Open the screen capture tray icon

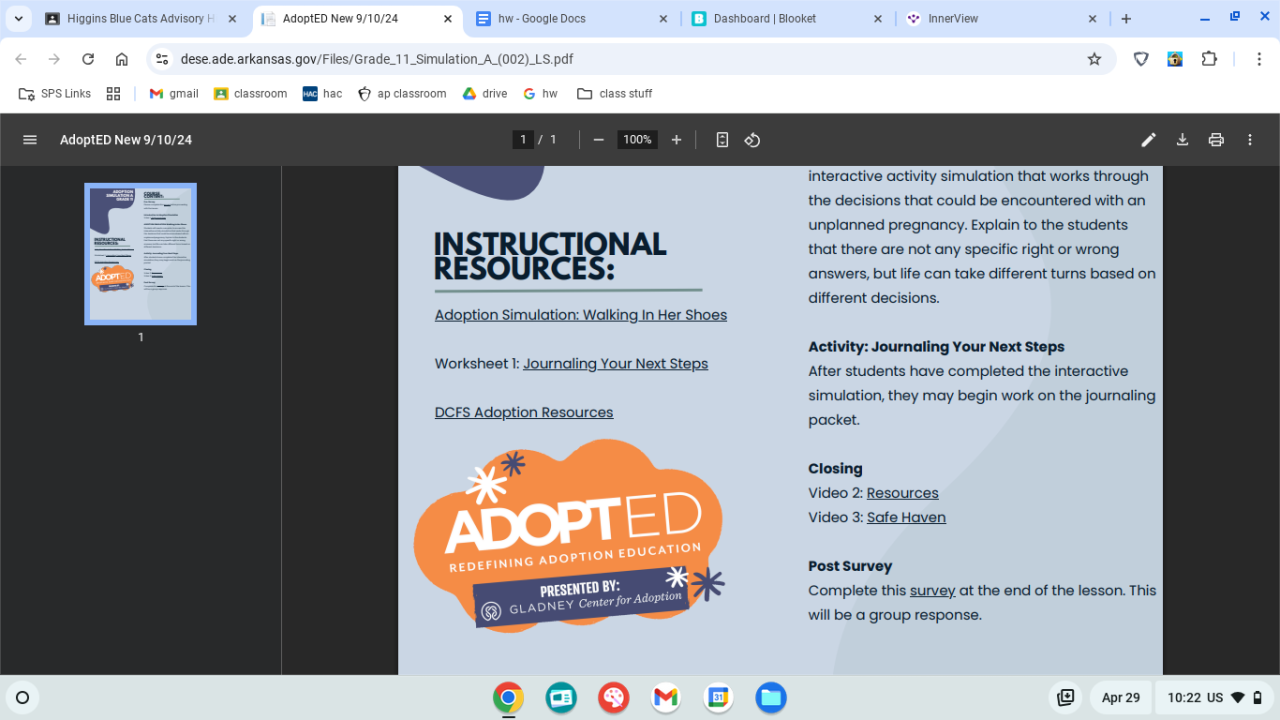pyautogui.click(x=1066, y=698)
